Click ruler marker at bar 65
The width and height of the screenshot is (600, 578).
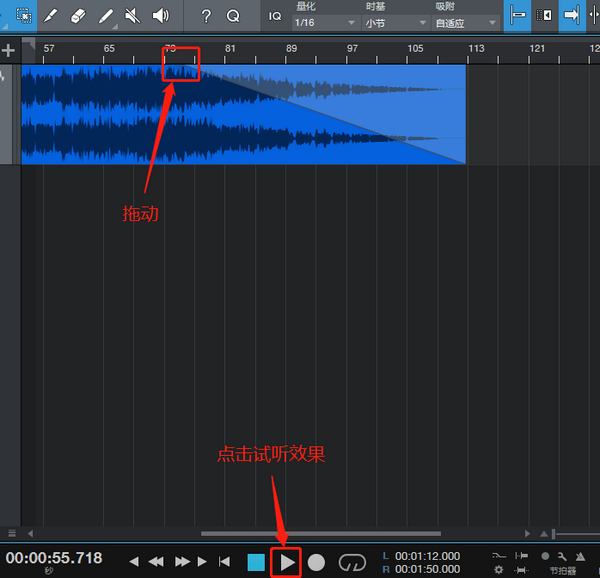tap(109, 49)
